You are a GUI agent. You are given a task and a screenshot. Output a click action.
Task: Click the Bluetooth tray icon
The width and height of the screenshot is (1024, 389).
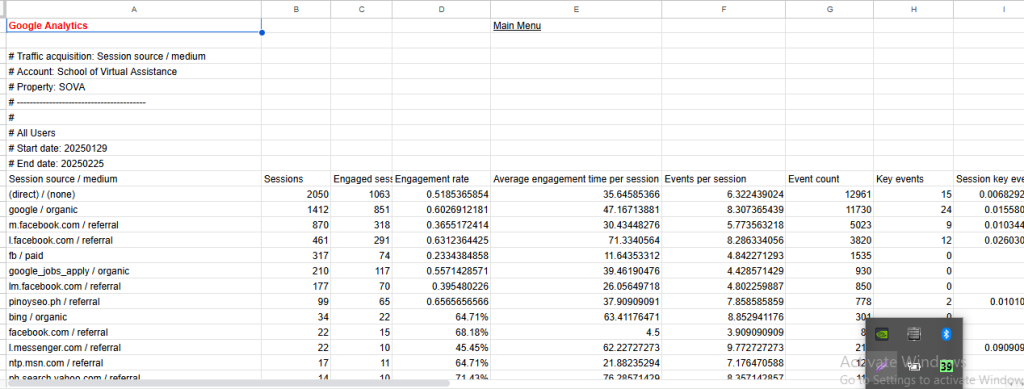pyautogui.click(x=945, y=334)
